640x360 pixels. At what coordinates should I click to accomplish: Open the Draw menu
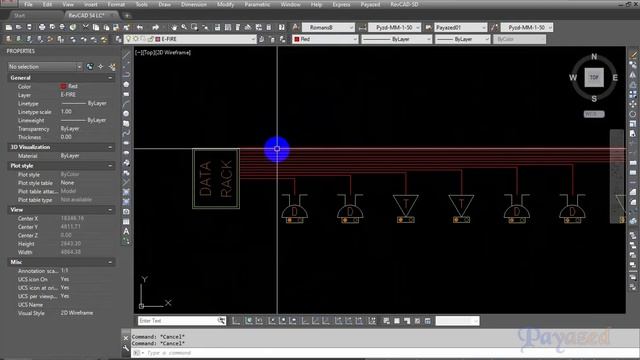(x=164, y=4)
